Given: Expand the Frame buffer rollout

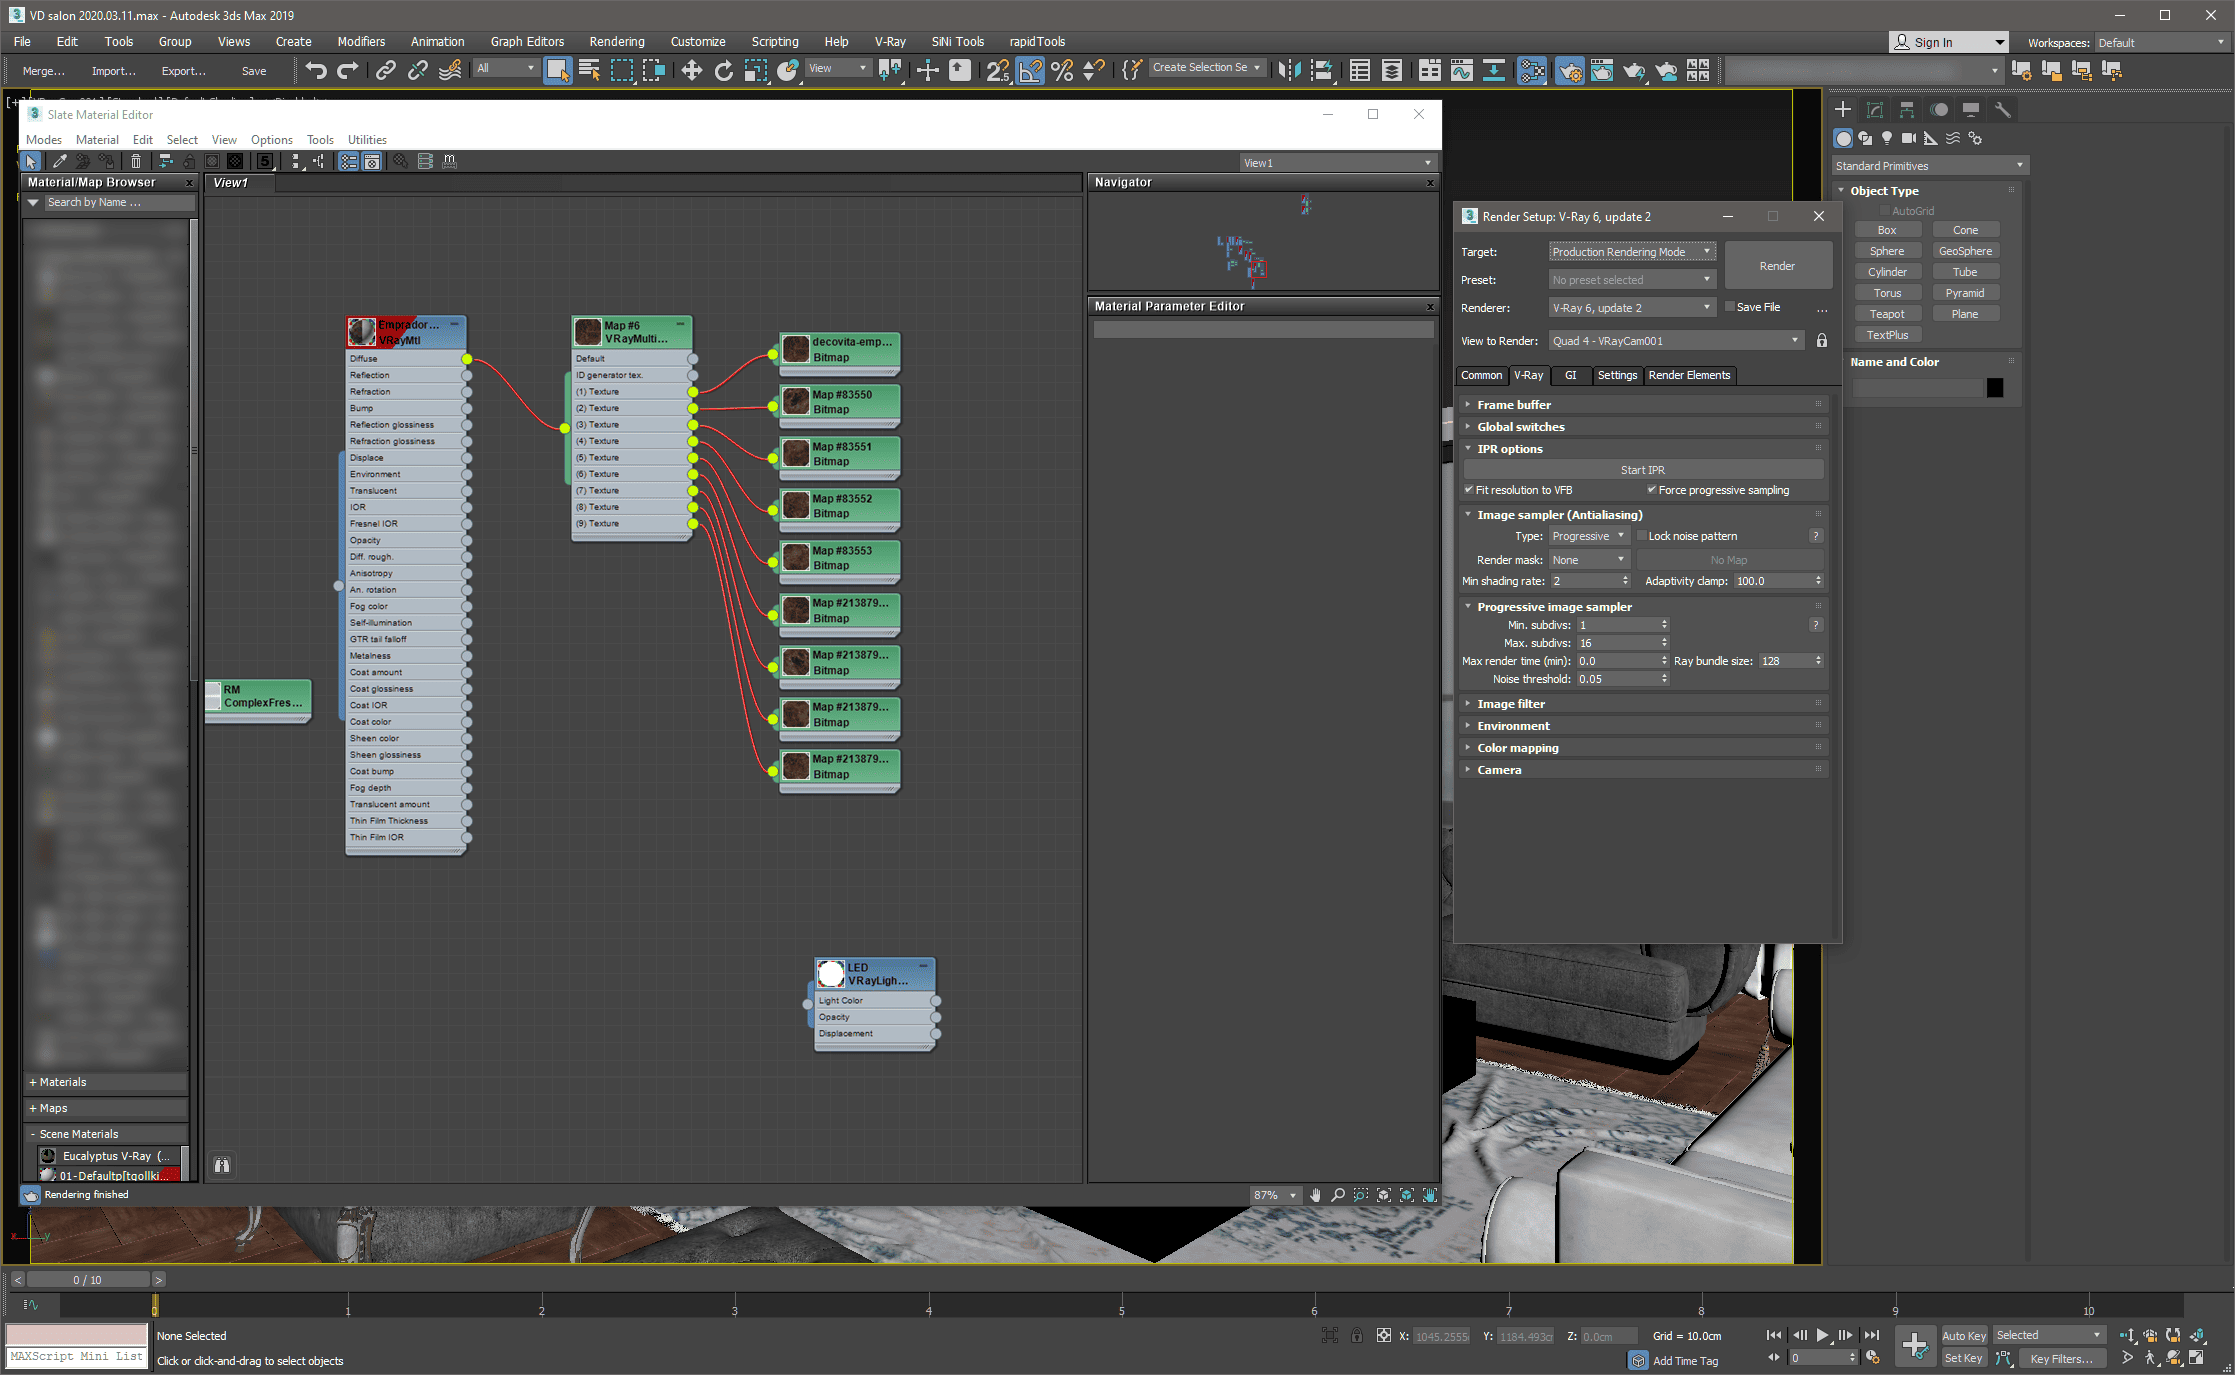Looking at the screenshot, I should [1644, 405].
